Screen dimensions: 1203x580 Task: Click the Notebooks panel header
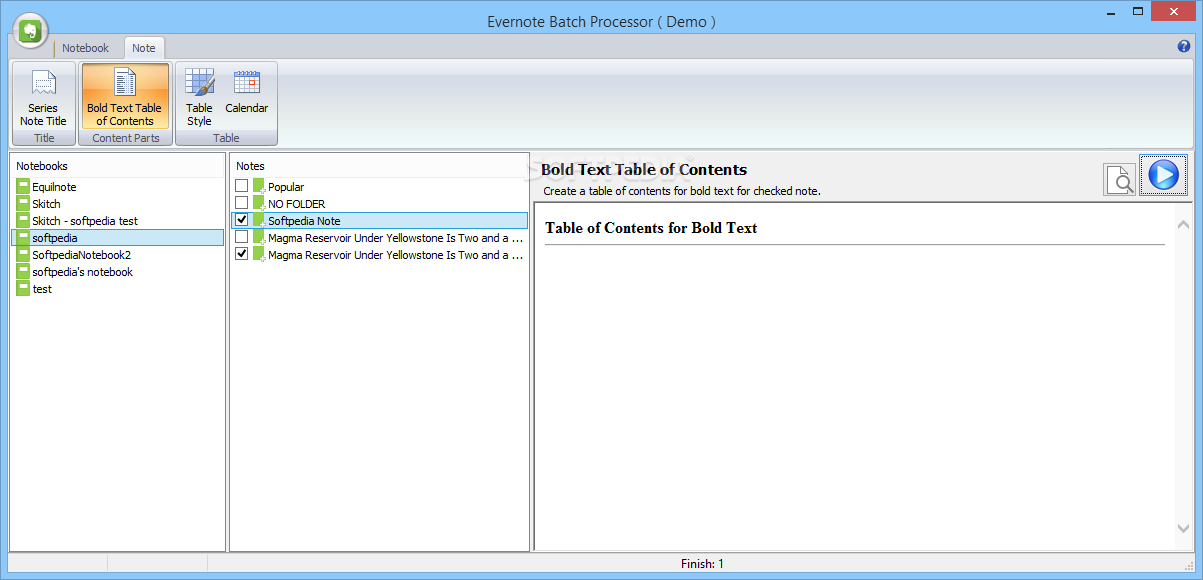pyautogui.click(x=42, y=166)
